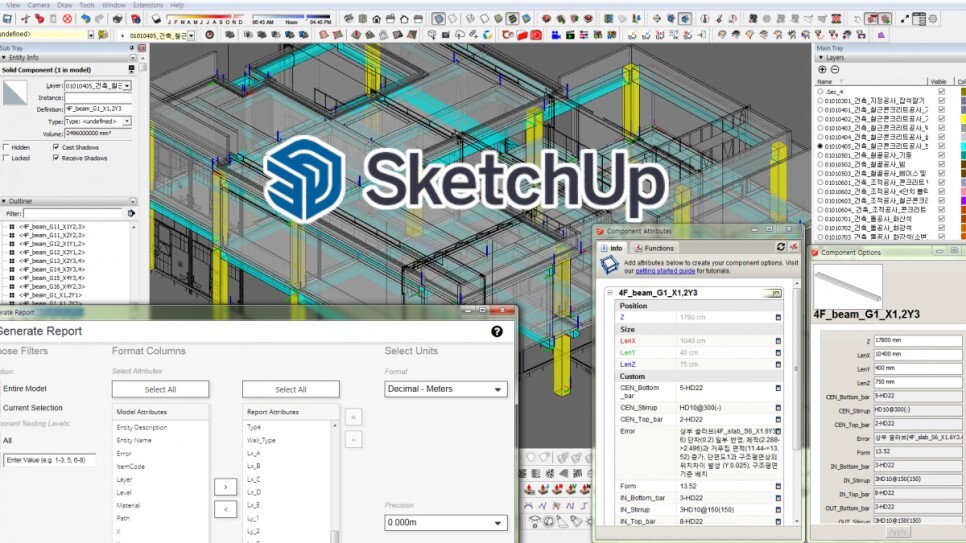This screenshot has width=966, height=543.
Task: Switch to the Functions tab
Action: coord(654,248)
